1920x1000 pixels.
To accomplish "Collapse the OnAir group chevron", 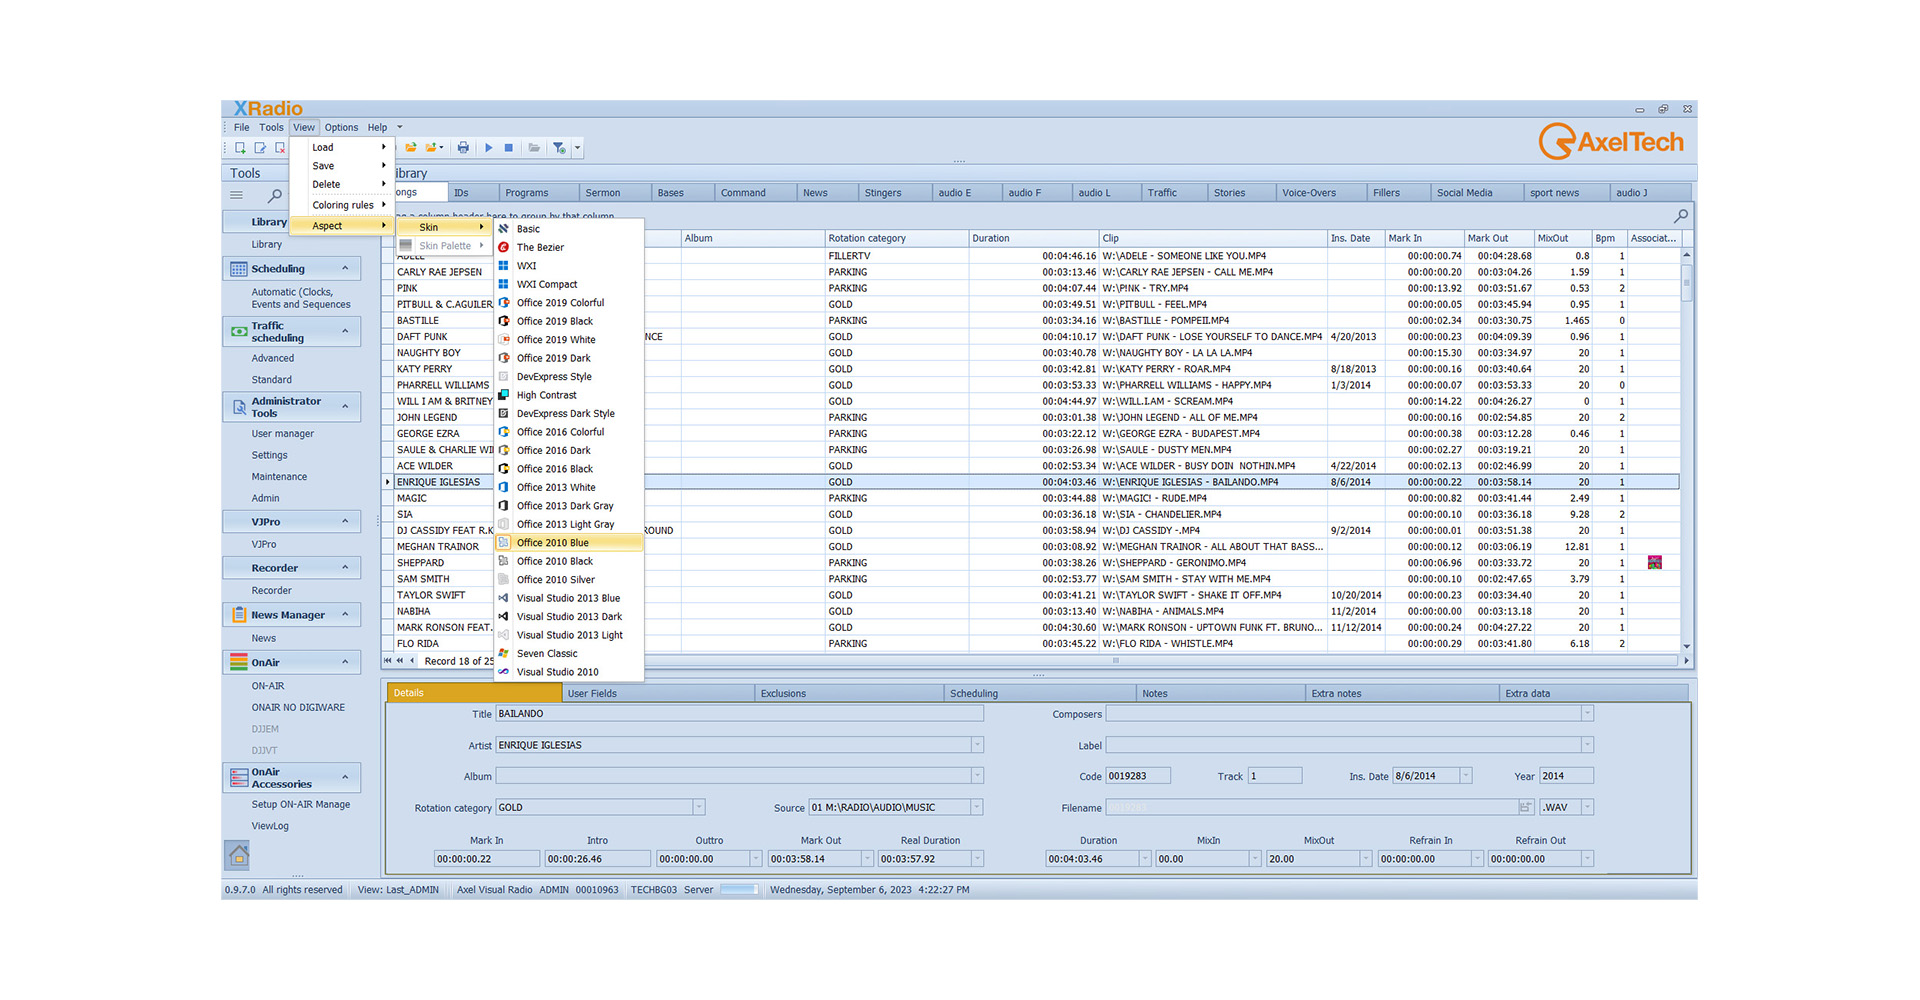I will click(345, 662).
